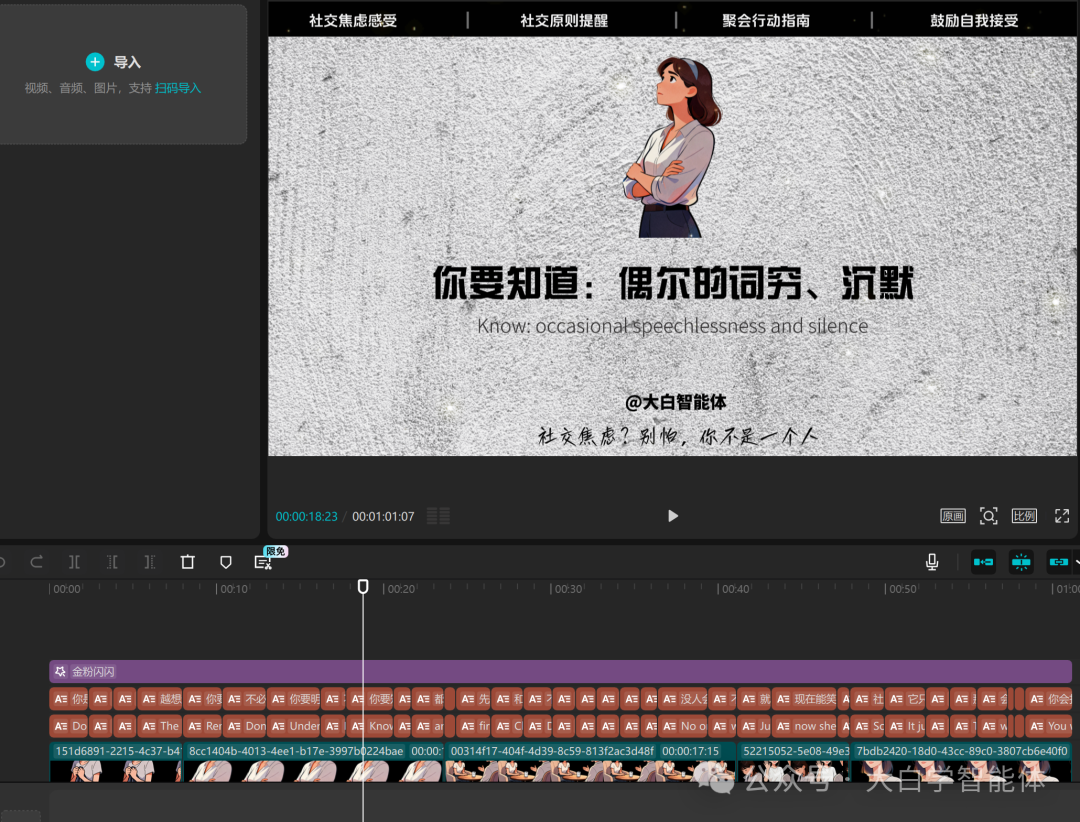Select the English subtitle clip No o
1080x822 pixels.
pyautogui.click(x=683, y=726)
